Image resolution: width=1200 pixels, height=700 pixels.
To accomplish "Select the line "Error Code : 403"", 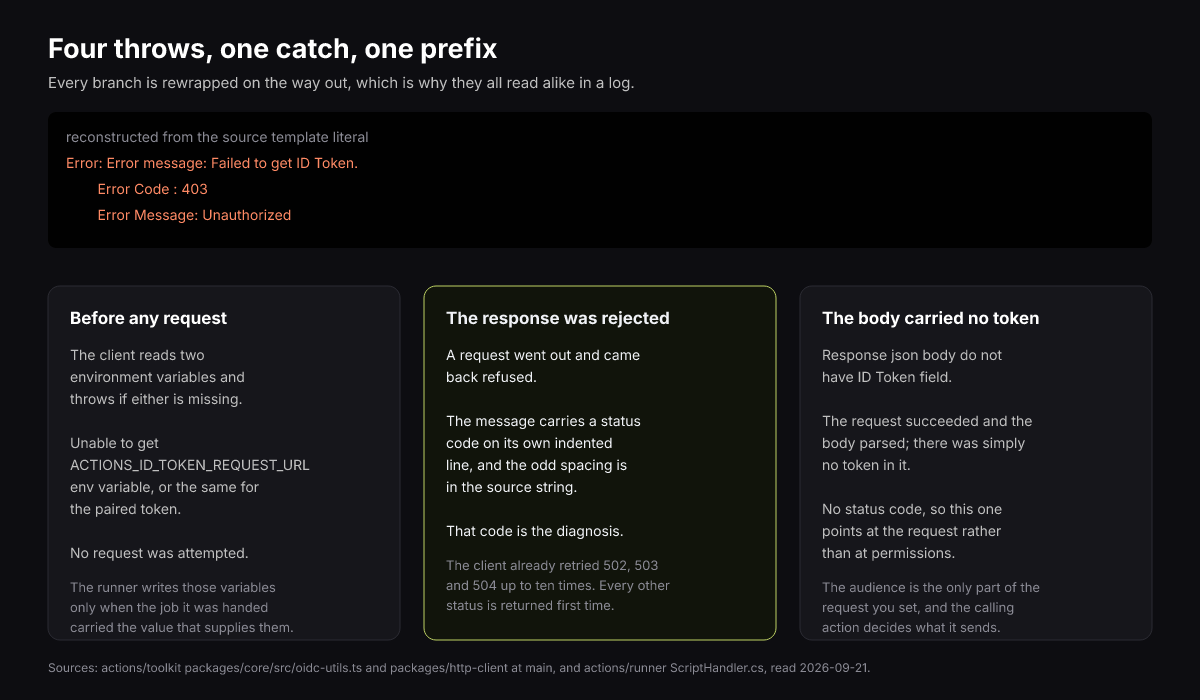I will click(153, 189).
